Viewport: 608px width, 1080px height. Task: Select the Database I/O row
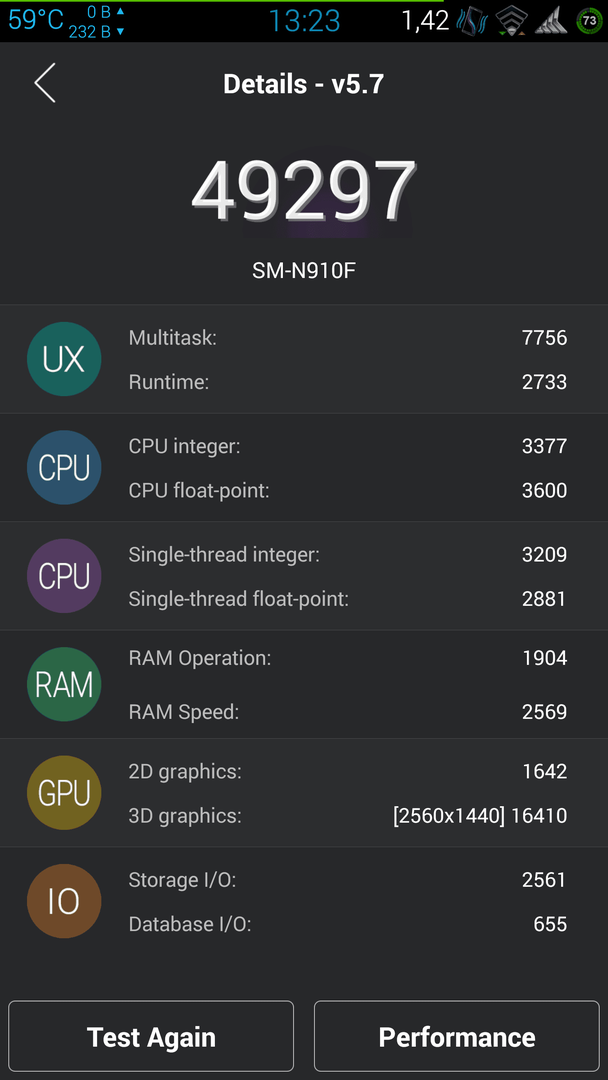coord(348,924)
